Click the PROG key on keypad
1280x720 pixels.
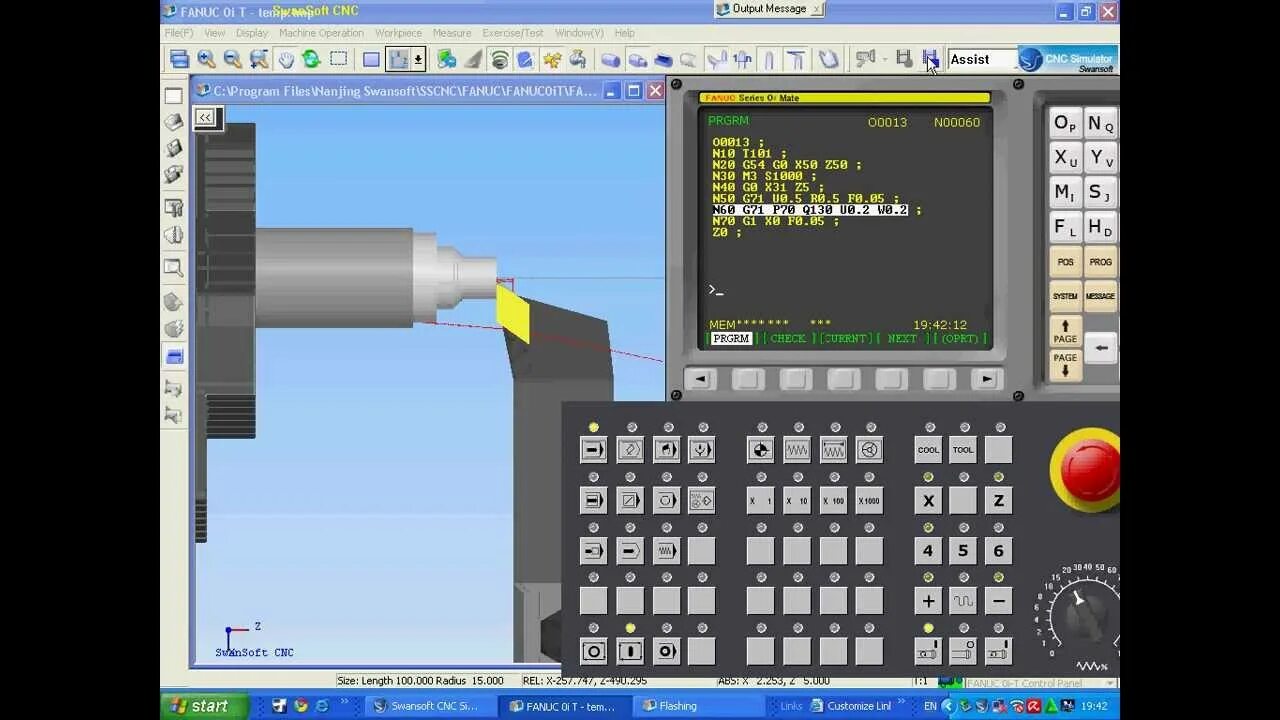(x=1100, y=262)
